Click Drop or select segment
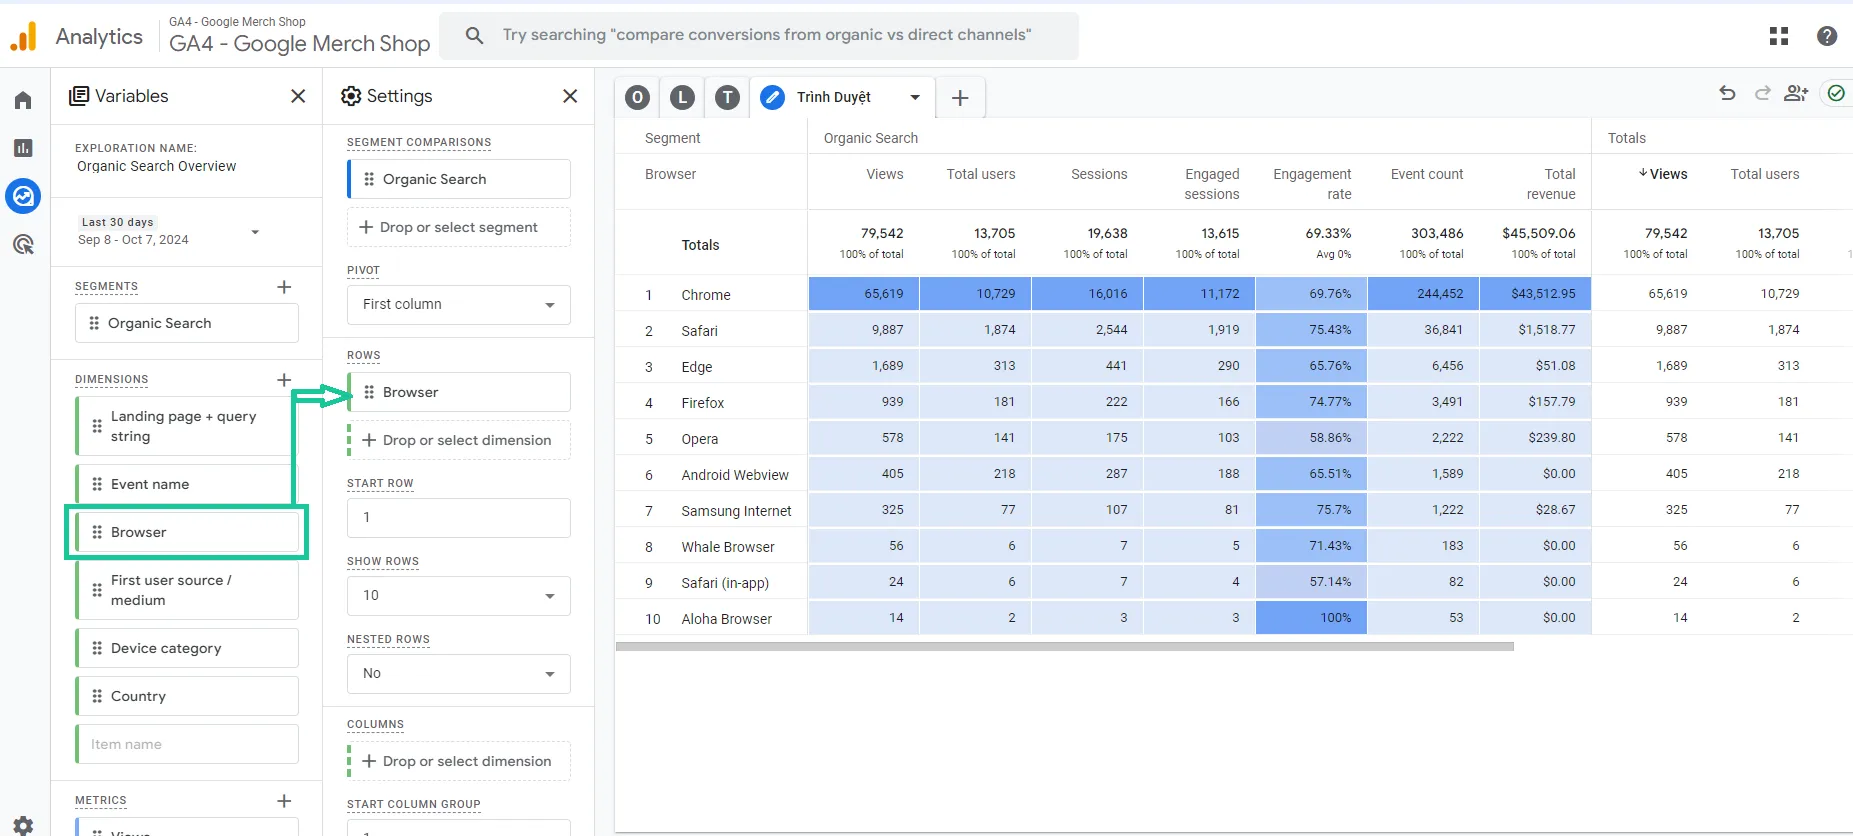The width and height of the screenshot is (1853, 836). (x=459, y=227)
